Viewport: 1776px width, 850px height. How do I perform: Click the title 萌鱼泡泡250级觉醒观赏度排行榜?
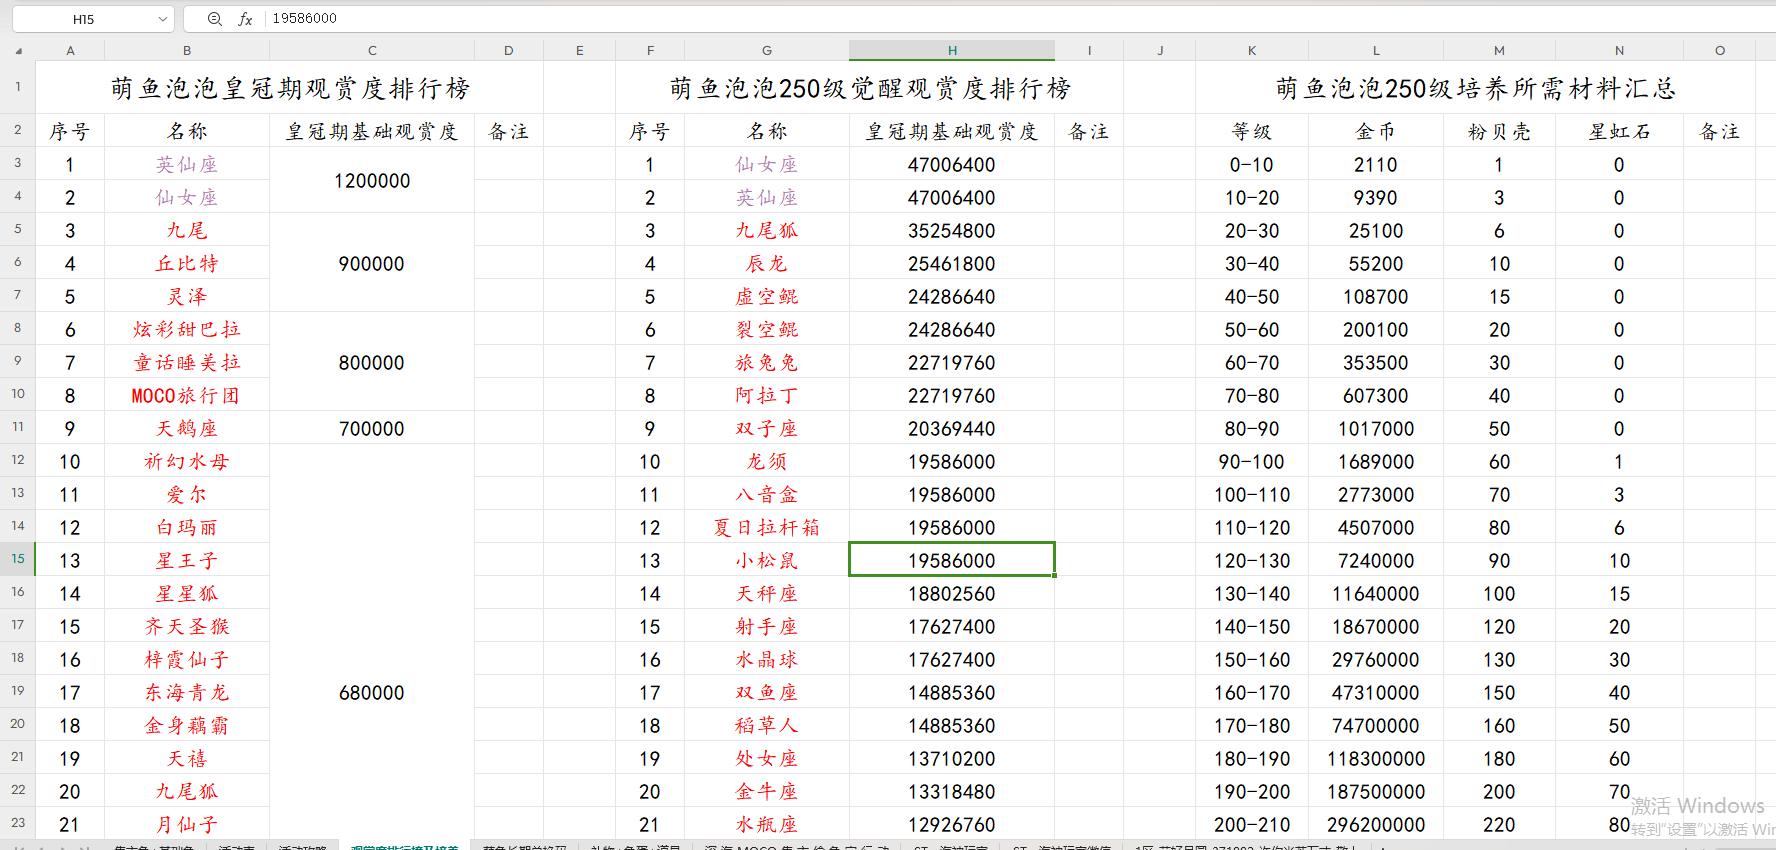870,88
